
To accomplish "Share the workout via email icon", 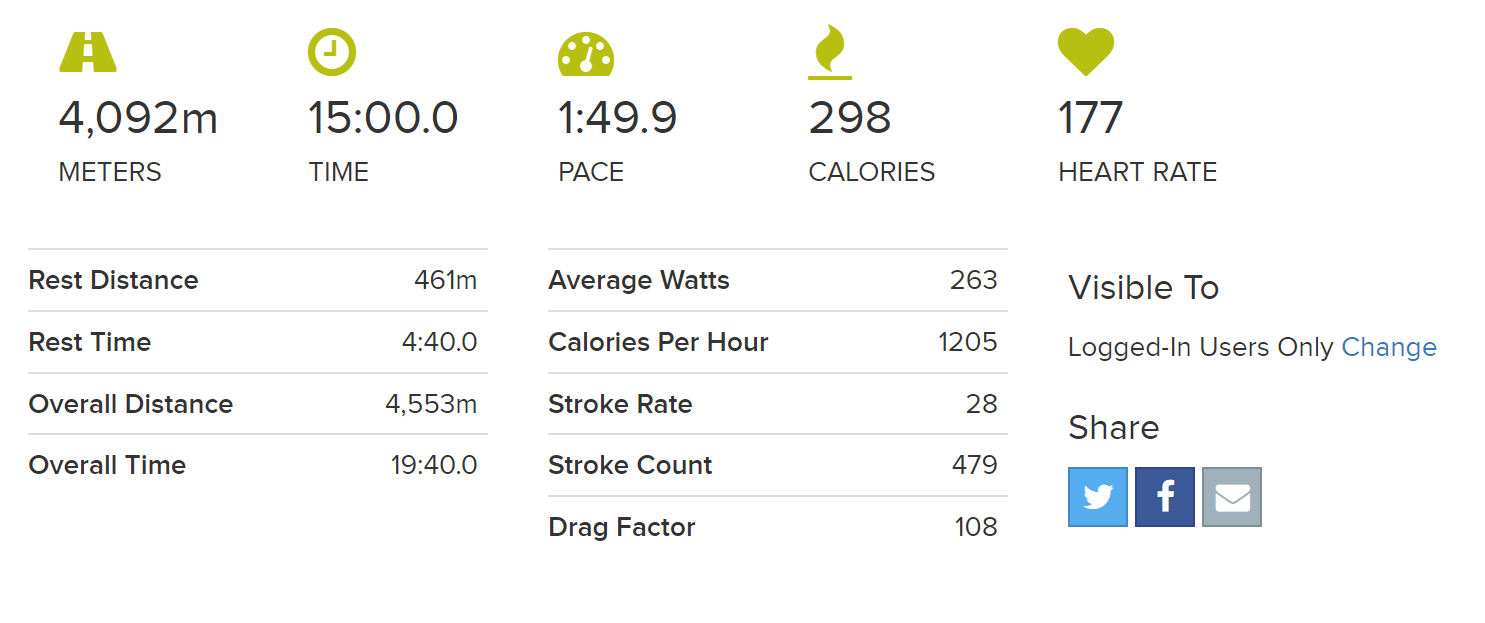I will [1232, 497].
